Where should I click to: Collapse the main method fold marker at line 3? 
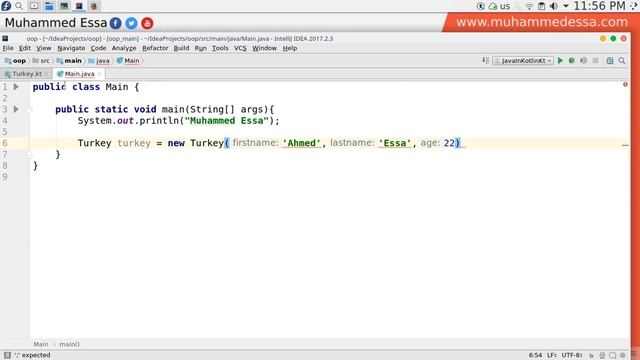tap(29, 109)
